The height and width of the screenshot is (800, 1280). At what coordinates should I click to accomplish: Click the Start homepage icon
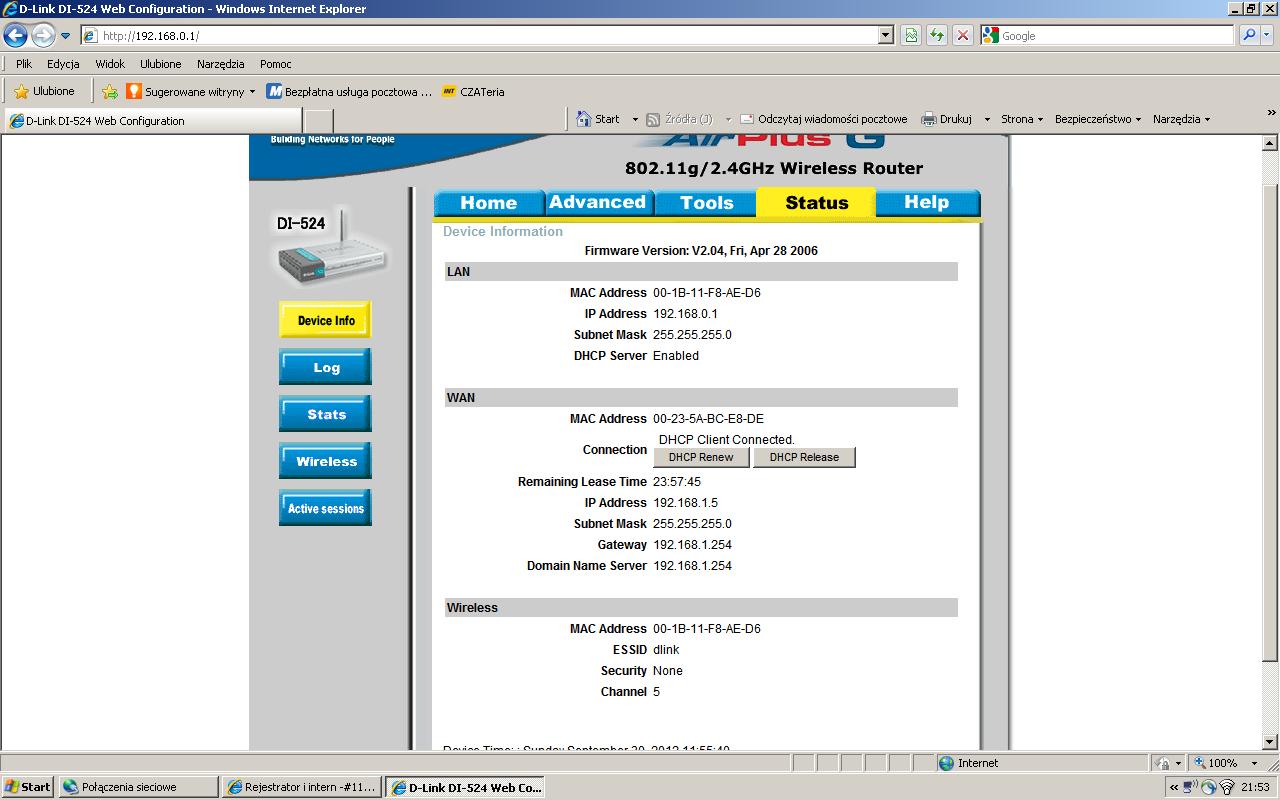click(x=585, y=118)
